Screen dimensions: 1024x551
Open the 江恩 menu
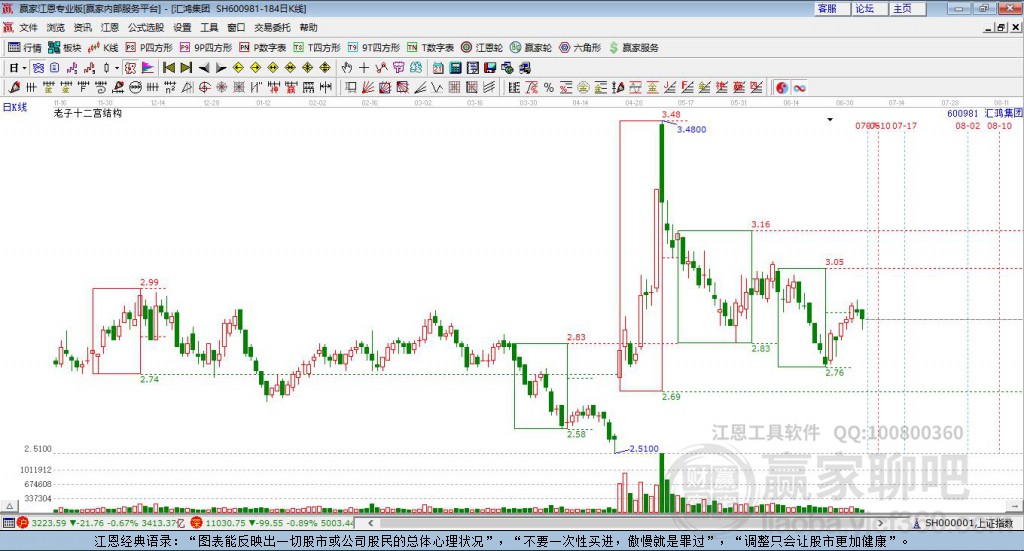[110, 27]
